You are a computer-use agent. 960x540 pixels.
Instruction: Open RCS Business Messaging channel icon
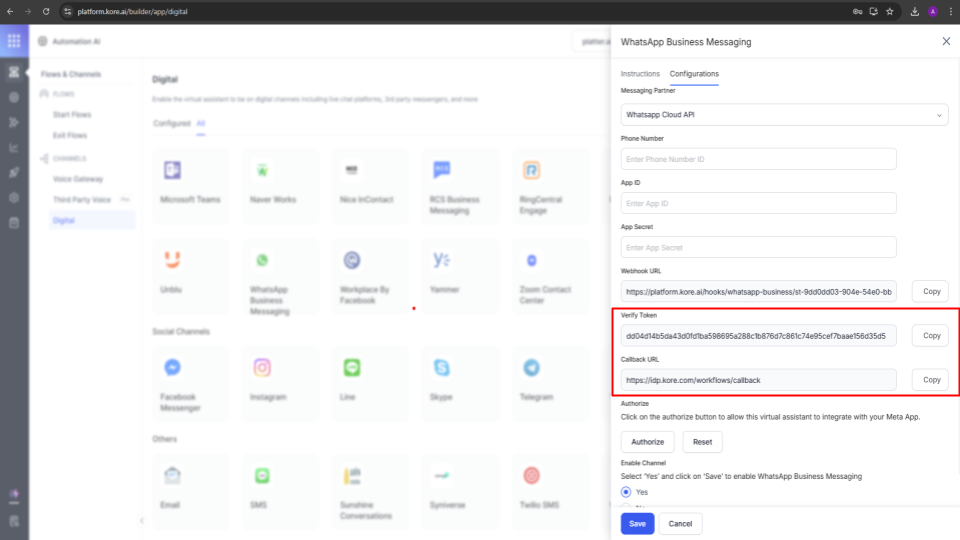pos(441,170)
